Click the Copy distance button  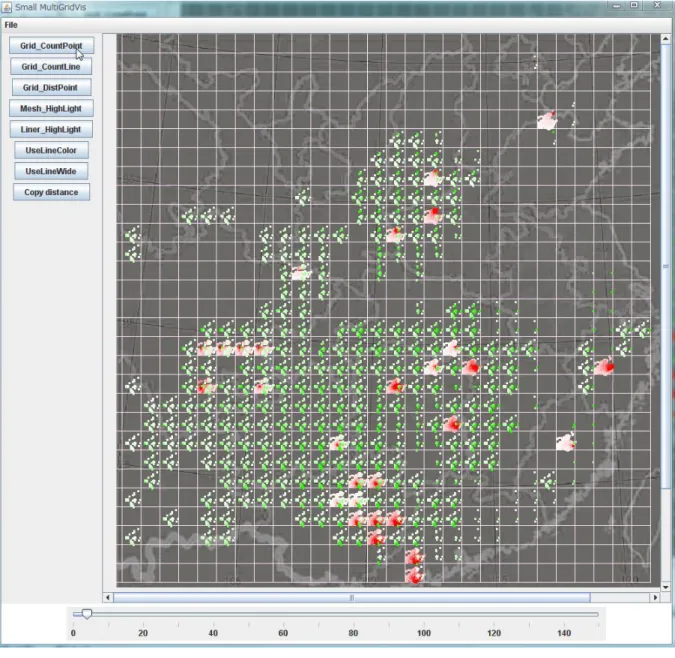coord(51,192)
